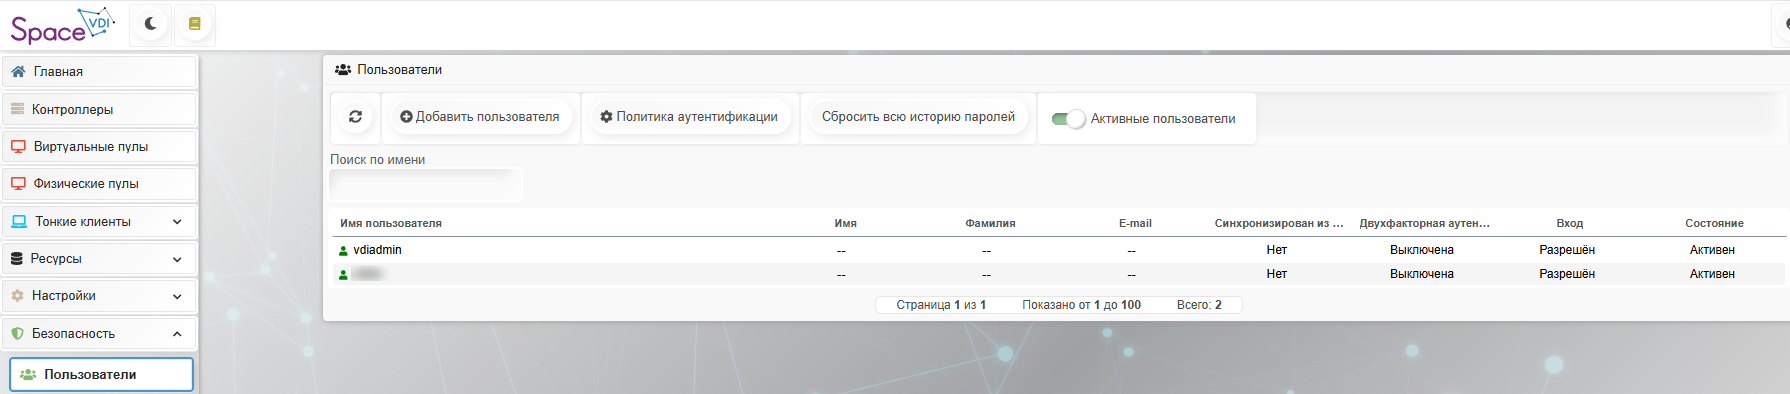Click the refresh users list icon
The height and width of the screenshot is (394, 1790).
pos(355,117)
